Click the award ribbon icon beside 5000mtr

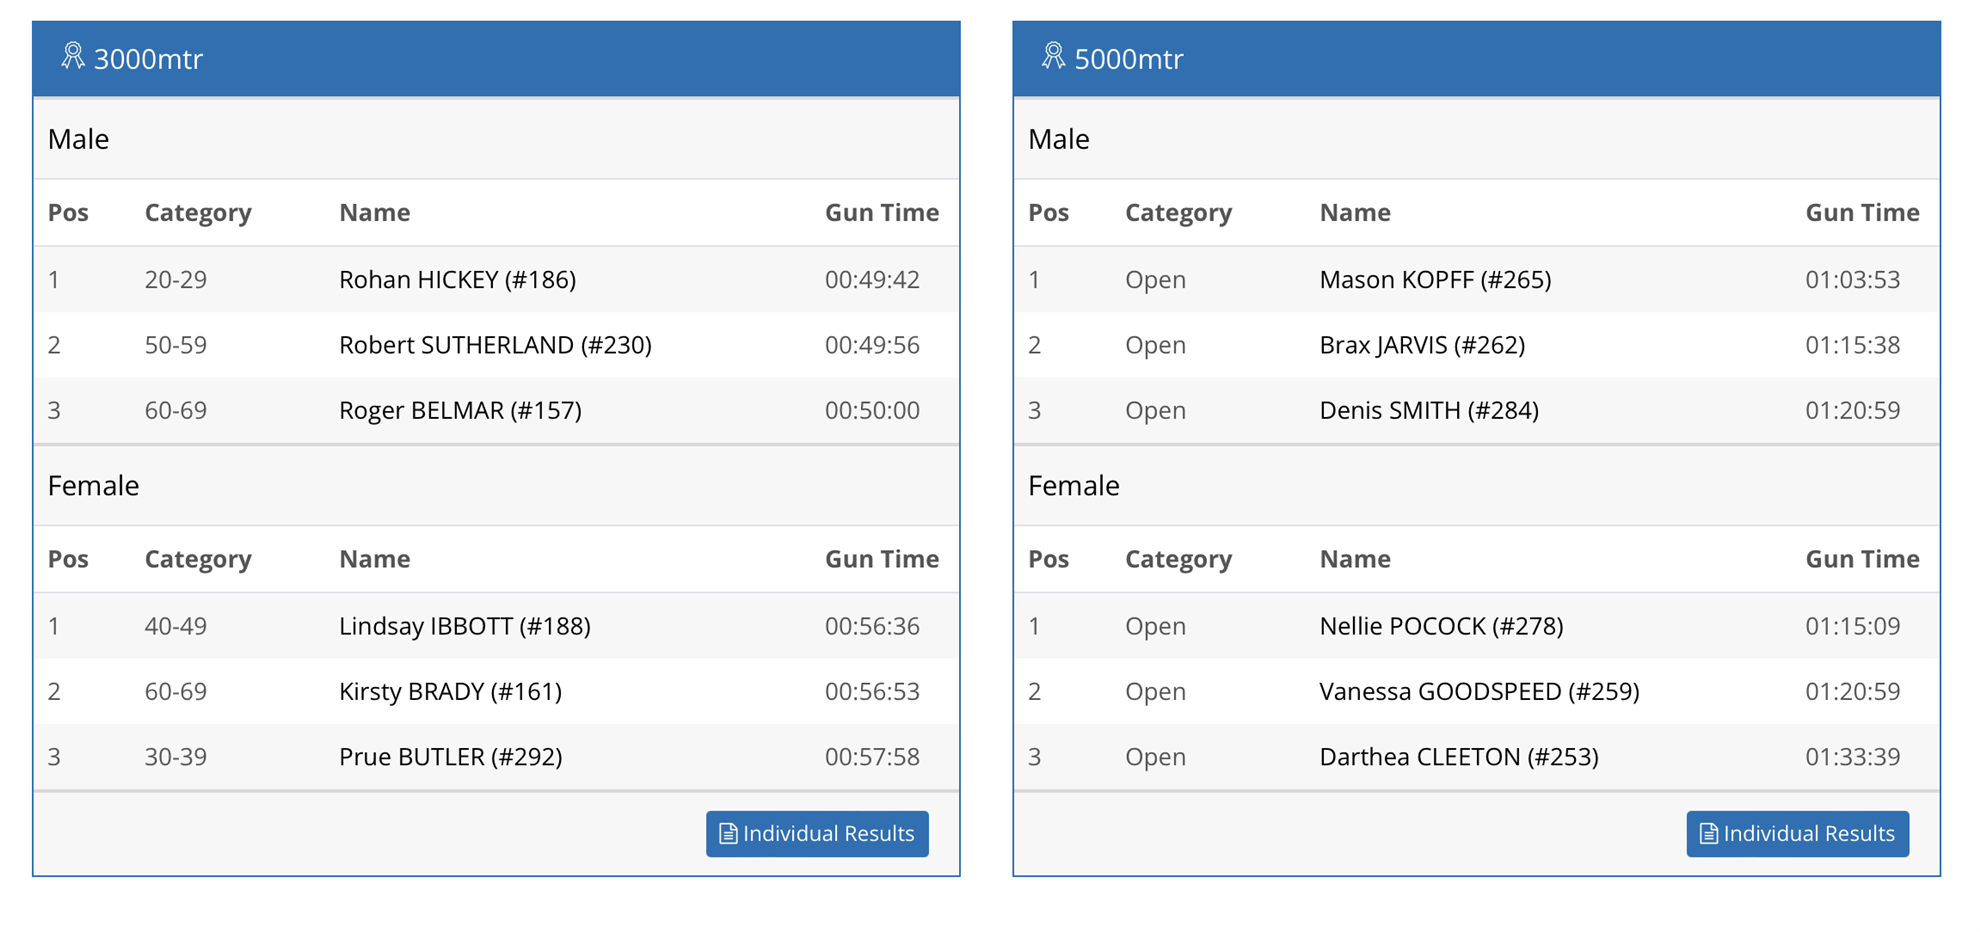coord(1053,56)
